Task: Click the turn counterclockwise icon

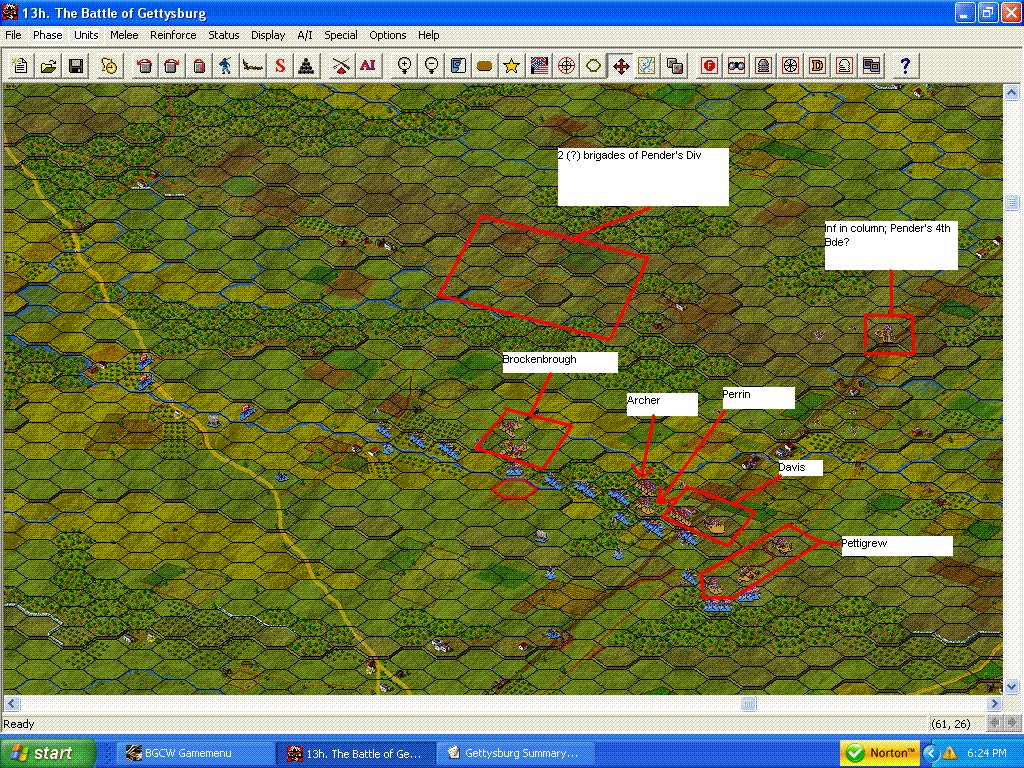Action: pyautogui.click(x=144, y=65)
